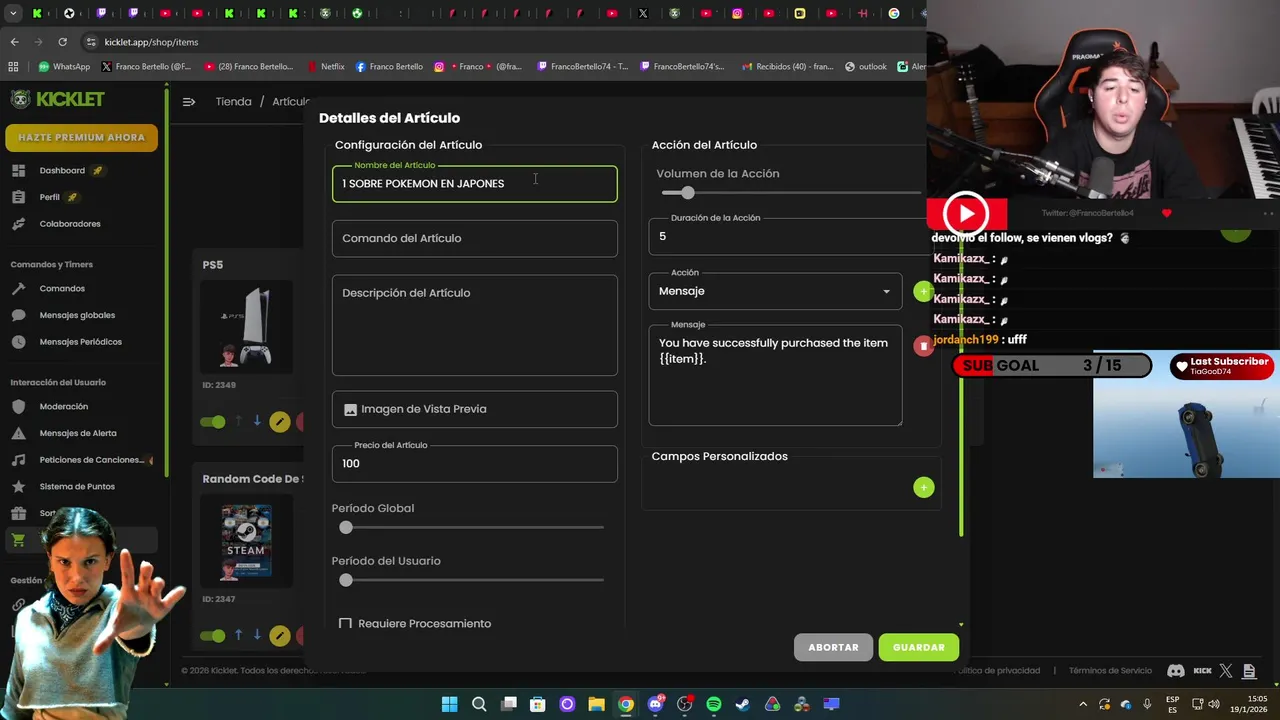Screen dimensions: 1280x720
Task: Click the Chrome address bar
Action: click(x=500, y=42)
